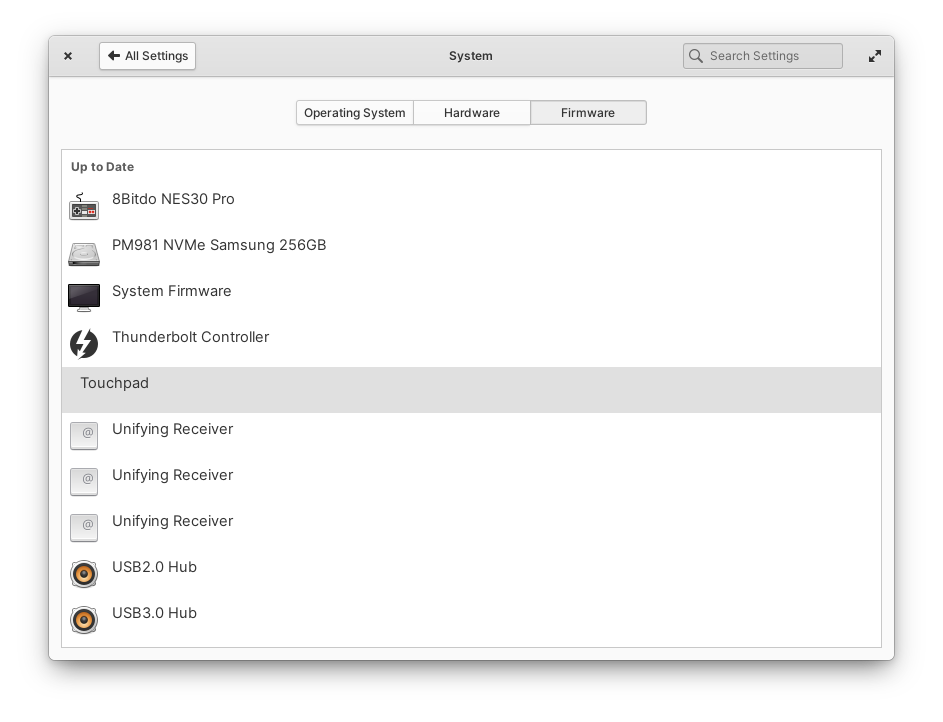Click the third Unifying Receiver icon

click(x=84, y=527)
